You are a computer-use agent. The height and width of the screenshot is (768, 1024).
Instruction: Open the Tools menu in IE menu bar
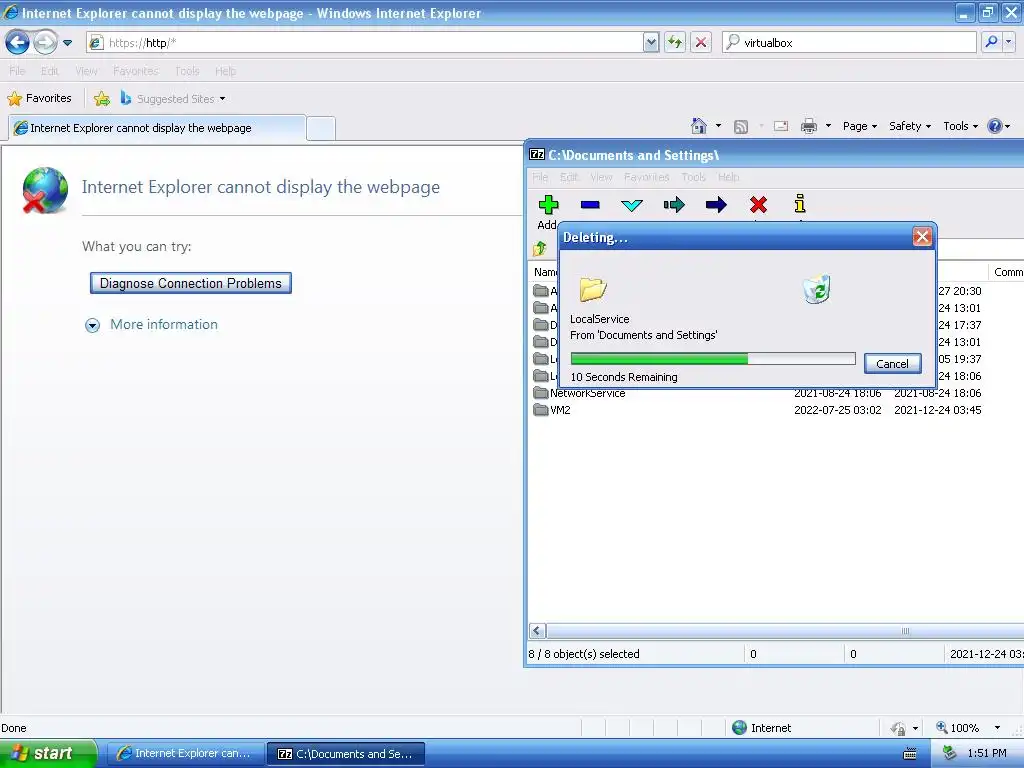pyautogui.click(x=187, y=71)
